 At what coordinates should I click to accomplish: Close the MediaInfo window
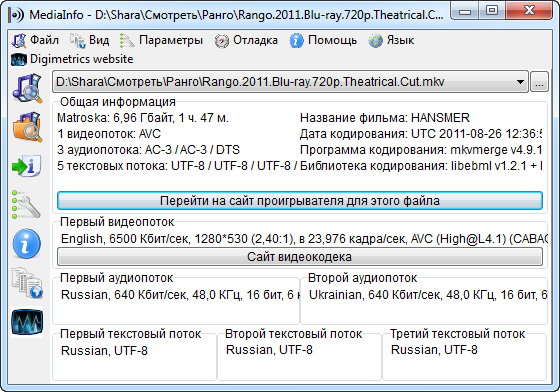tap(529, 11)
